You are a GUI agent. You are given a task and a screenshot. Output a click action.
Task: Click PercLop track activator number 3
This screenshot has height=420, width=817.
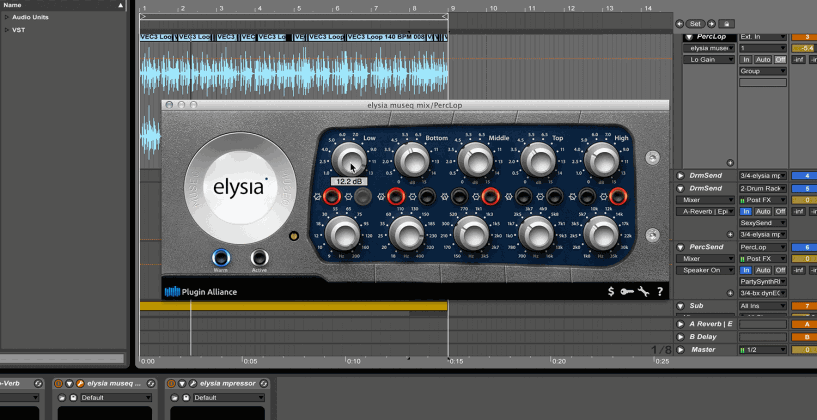pos(804,37)
